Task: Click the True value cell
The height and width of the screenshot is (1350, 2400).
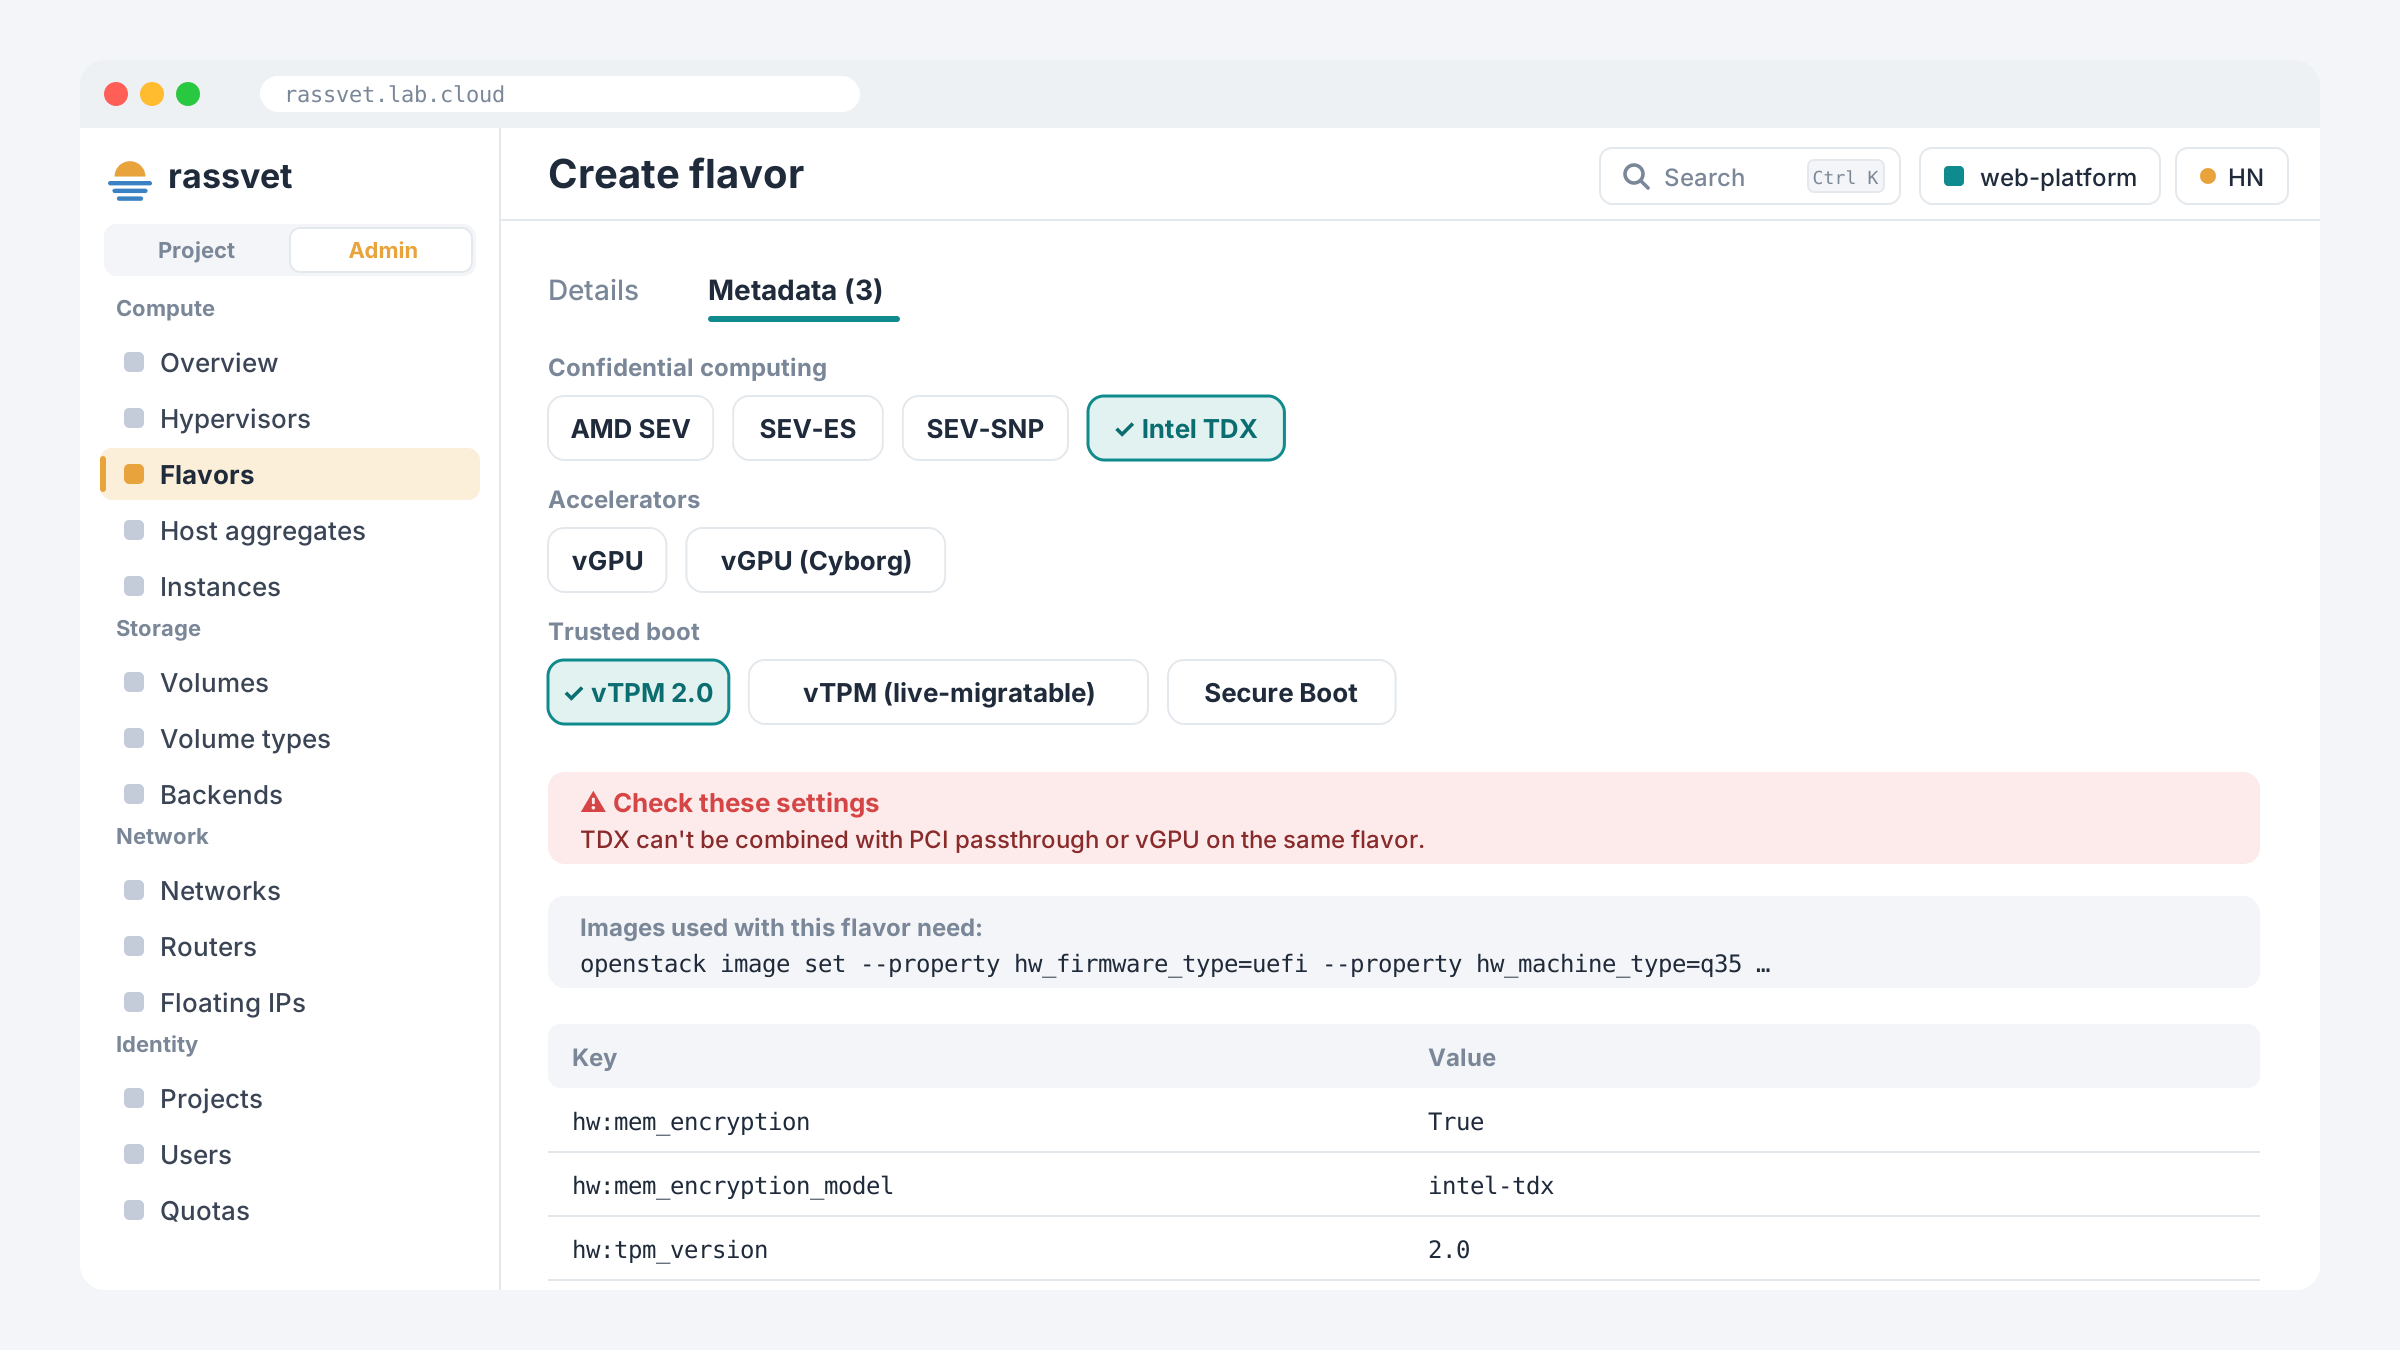Action: click(x=1456, y=1121)
